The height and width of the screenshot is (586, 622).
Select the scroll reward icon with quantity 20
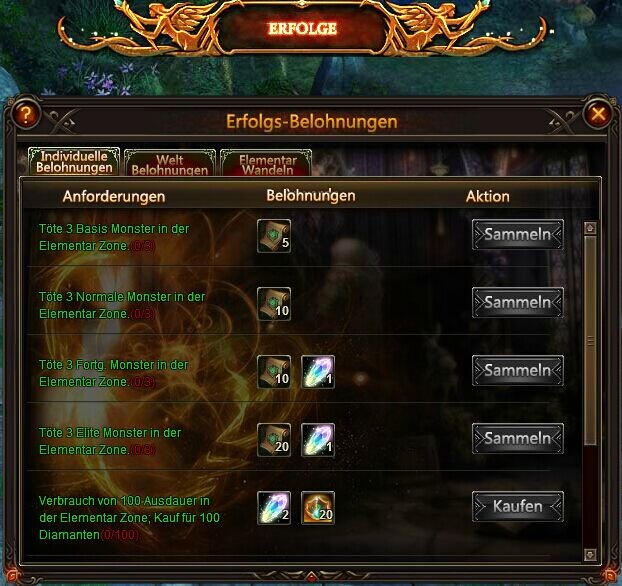274,440
